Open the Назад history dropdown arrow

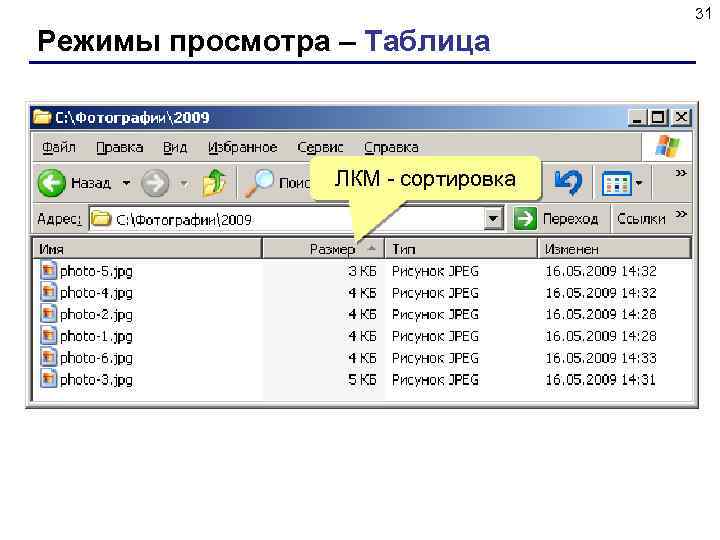[126, 183]
